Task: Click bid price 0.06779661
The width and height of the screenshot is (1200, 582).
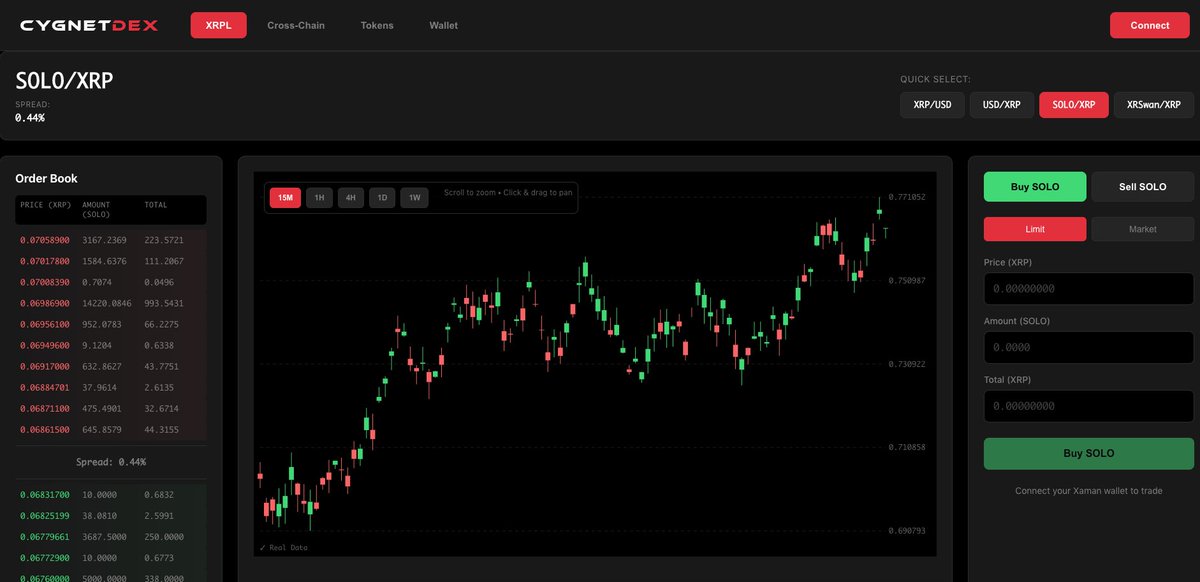Action: coord(45,536)
